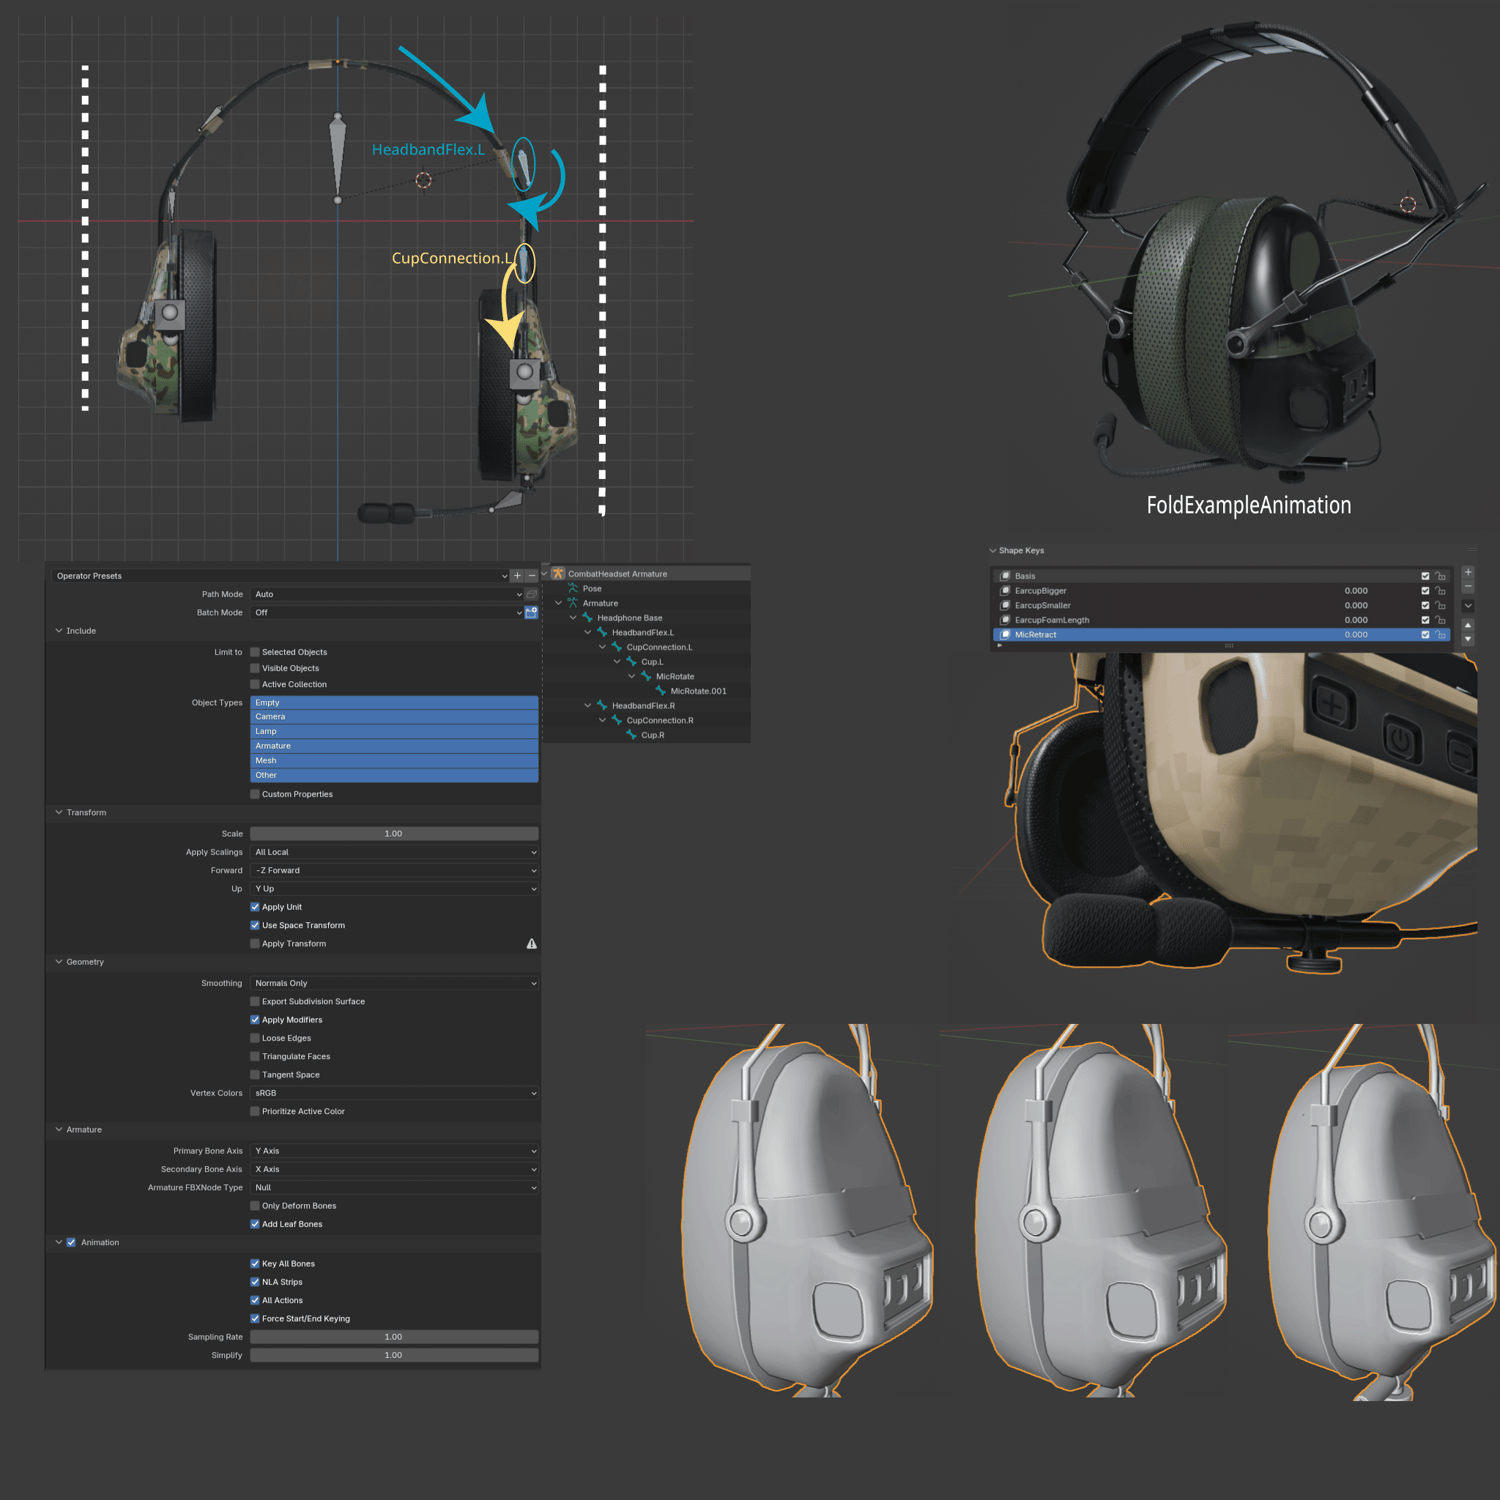Screen dimensions: 1500x1500
Task: Open the Forward axis dropdown
Action: 394,870
